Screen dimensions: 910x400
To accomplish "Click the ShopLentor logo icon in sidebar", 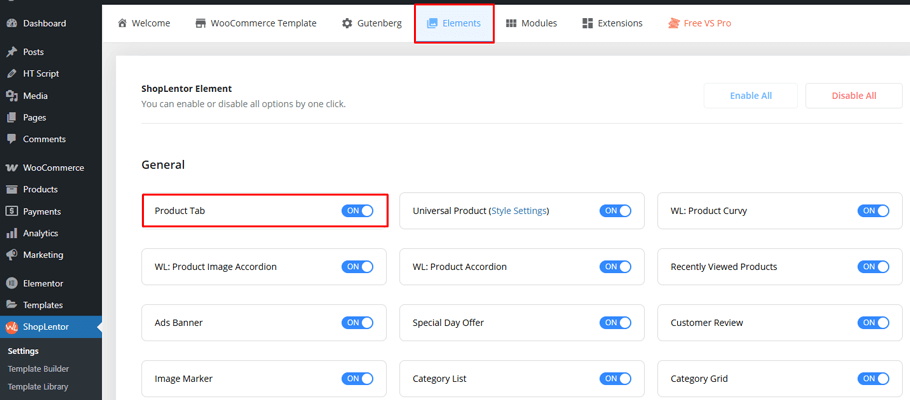I will (11, 327).
